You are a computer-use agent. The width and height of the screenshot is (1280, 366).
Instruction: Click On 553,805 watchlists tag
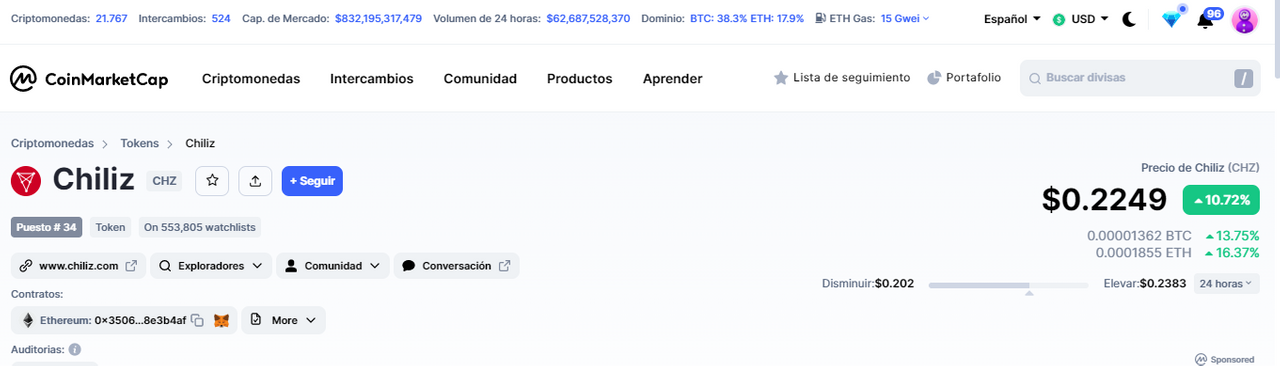click(x=200, y=227)
